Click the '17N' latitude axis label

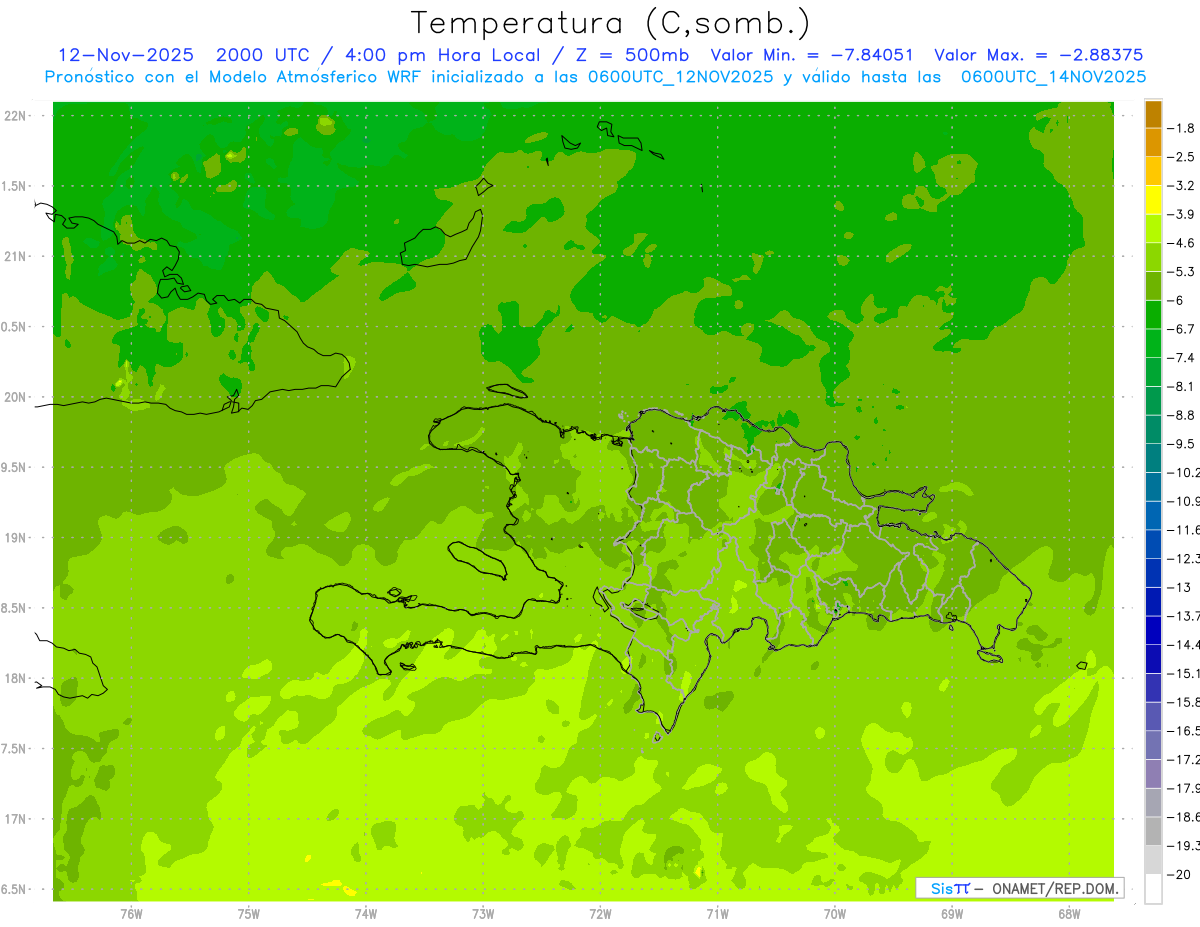[x=16, y=820]
